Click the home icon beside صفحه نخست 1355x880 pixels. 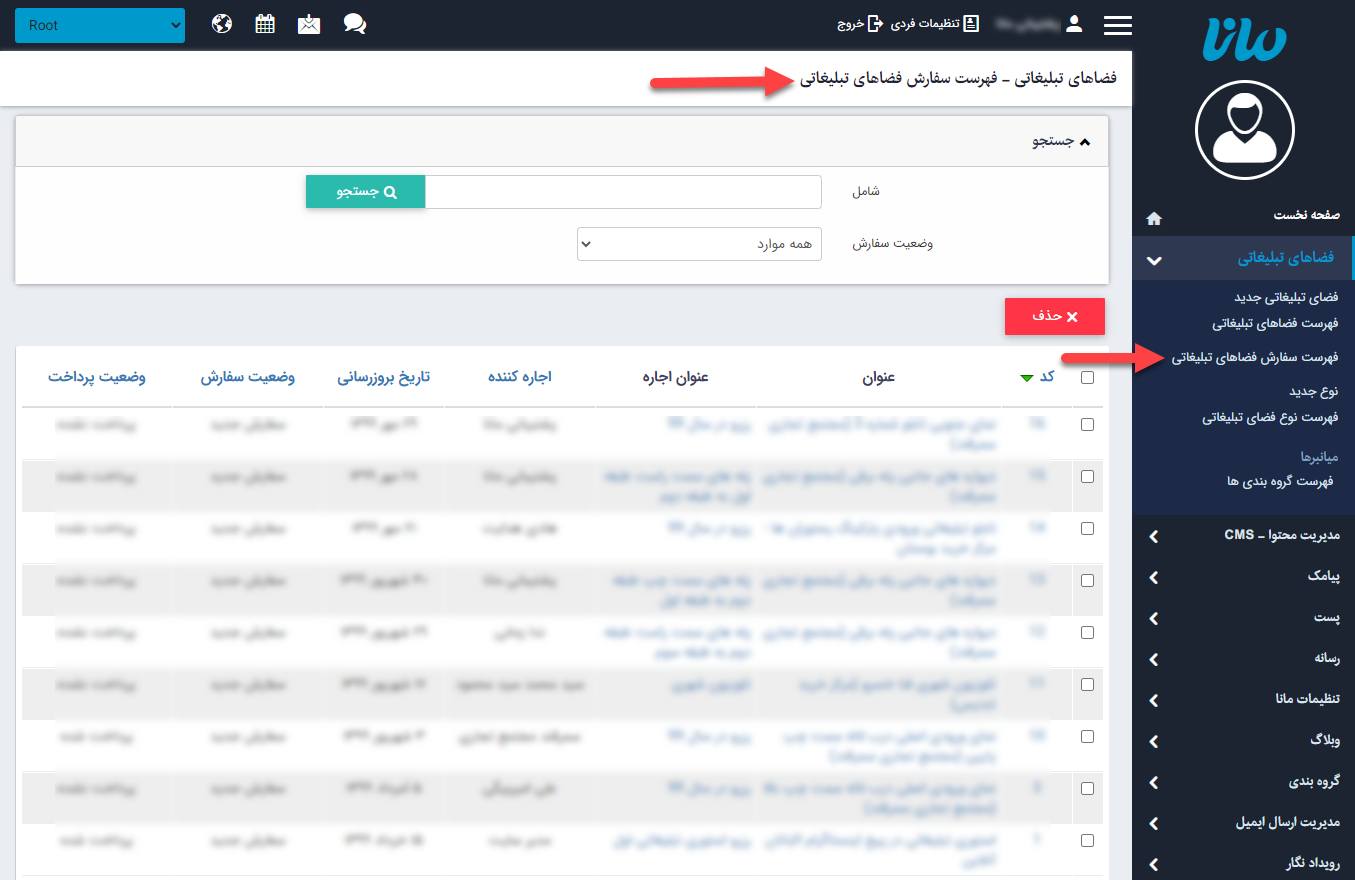[x=1154, y=215]
